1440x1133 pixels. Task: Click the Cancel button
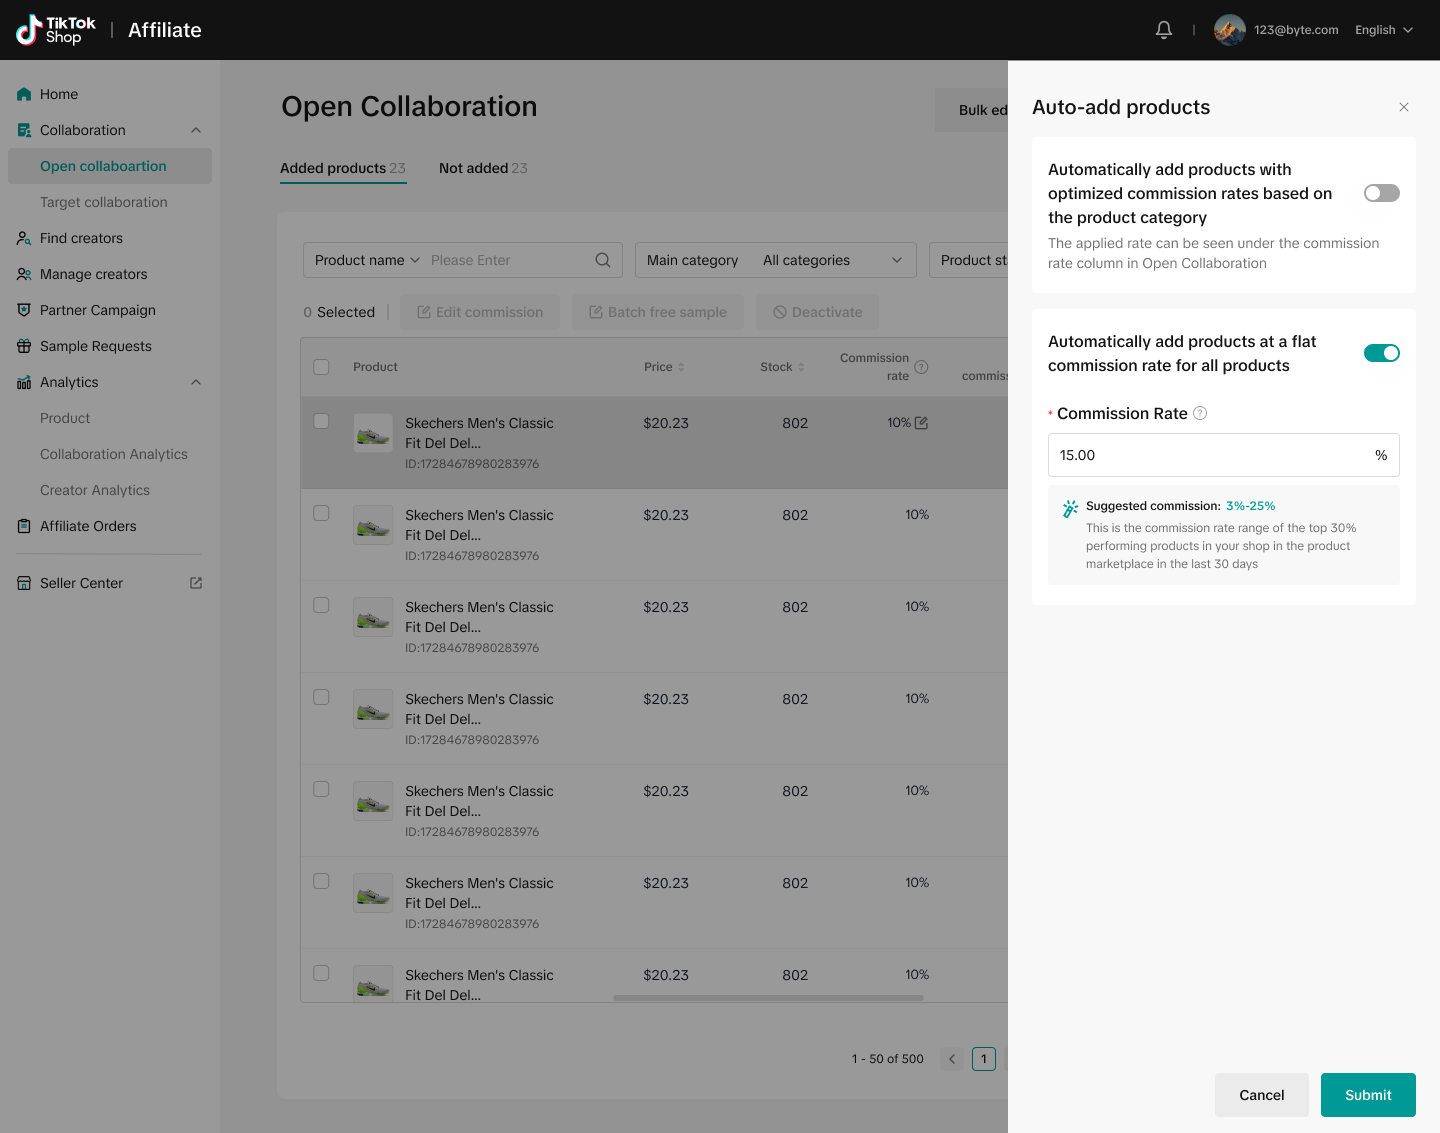click(x=1261, y=1095)
